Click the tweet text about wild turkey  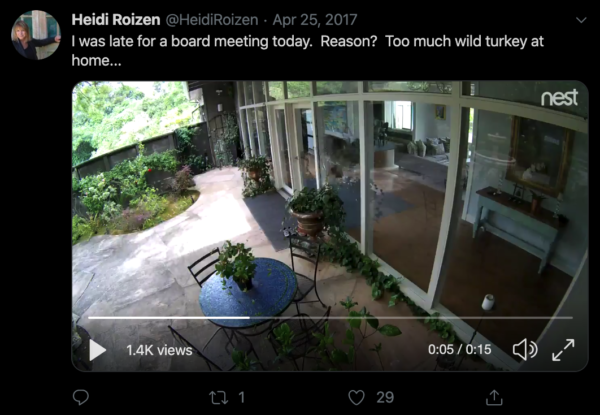click(307, 50)
